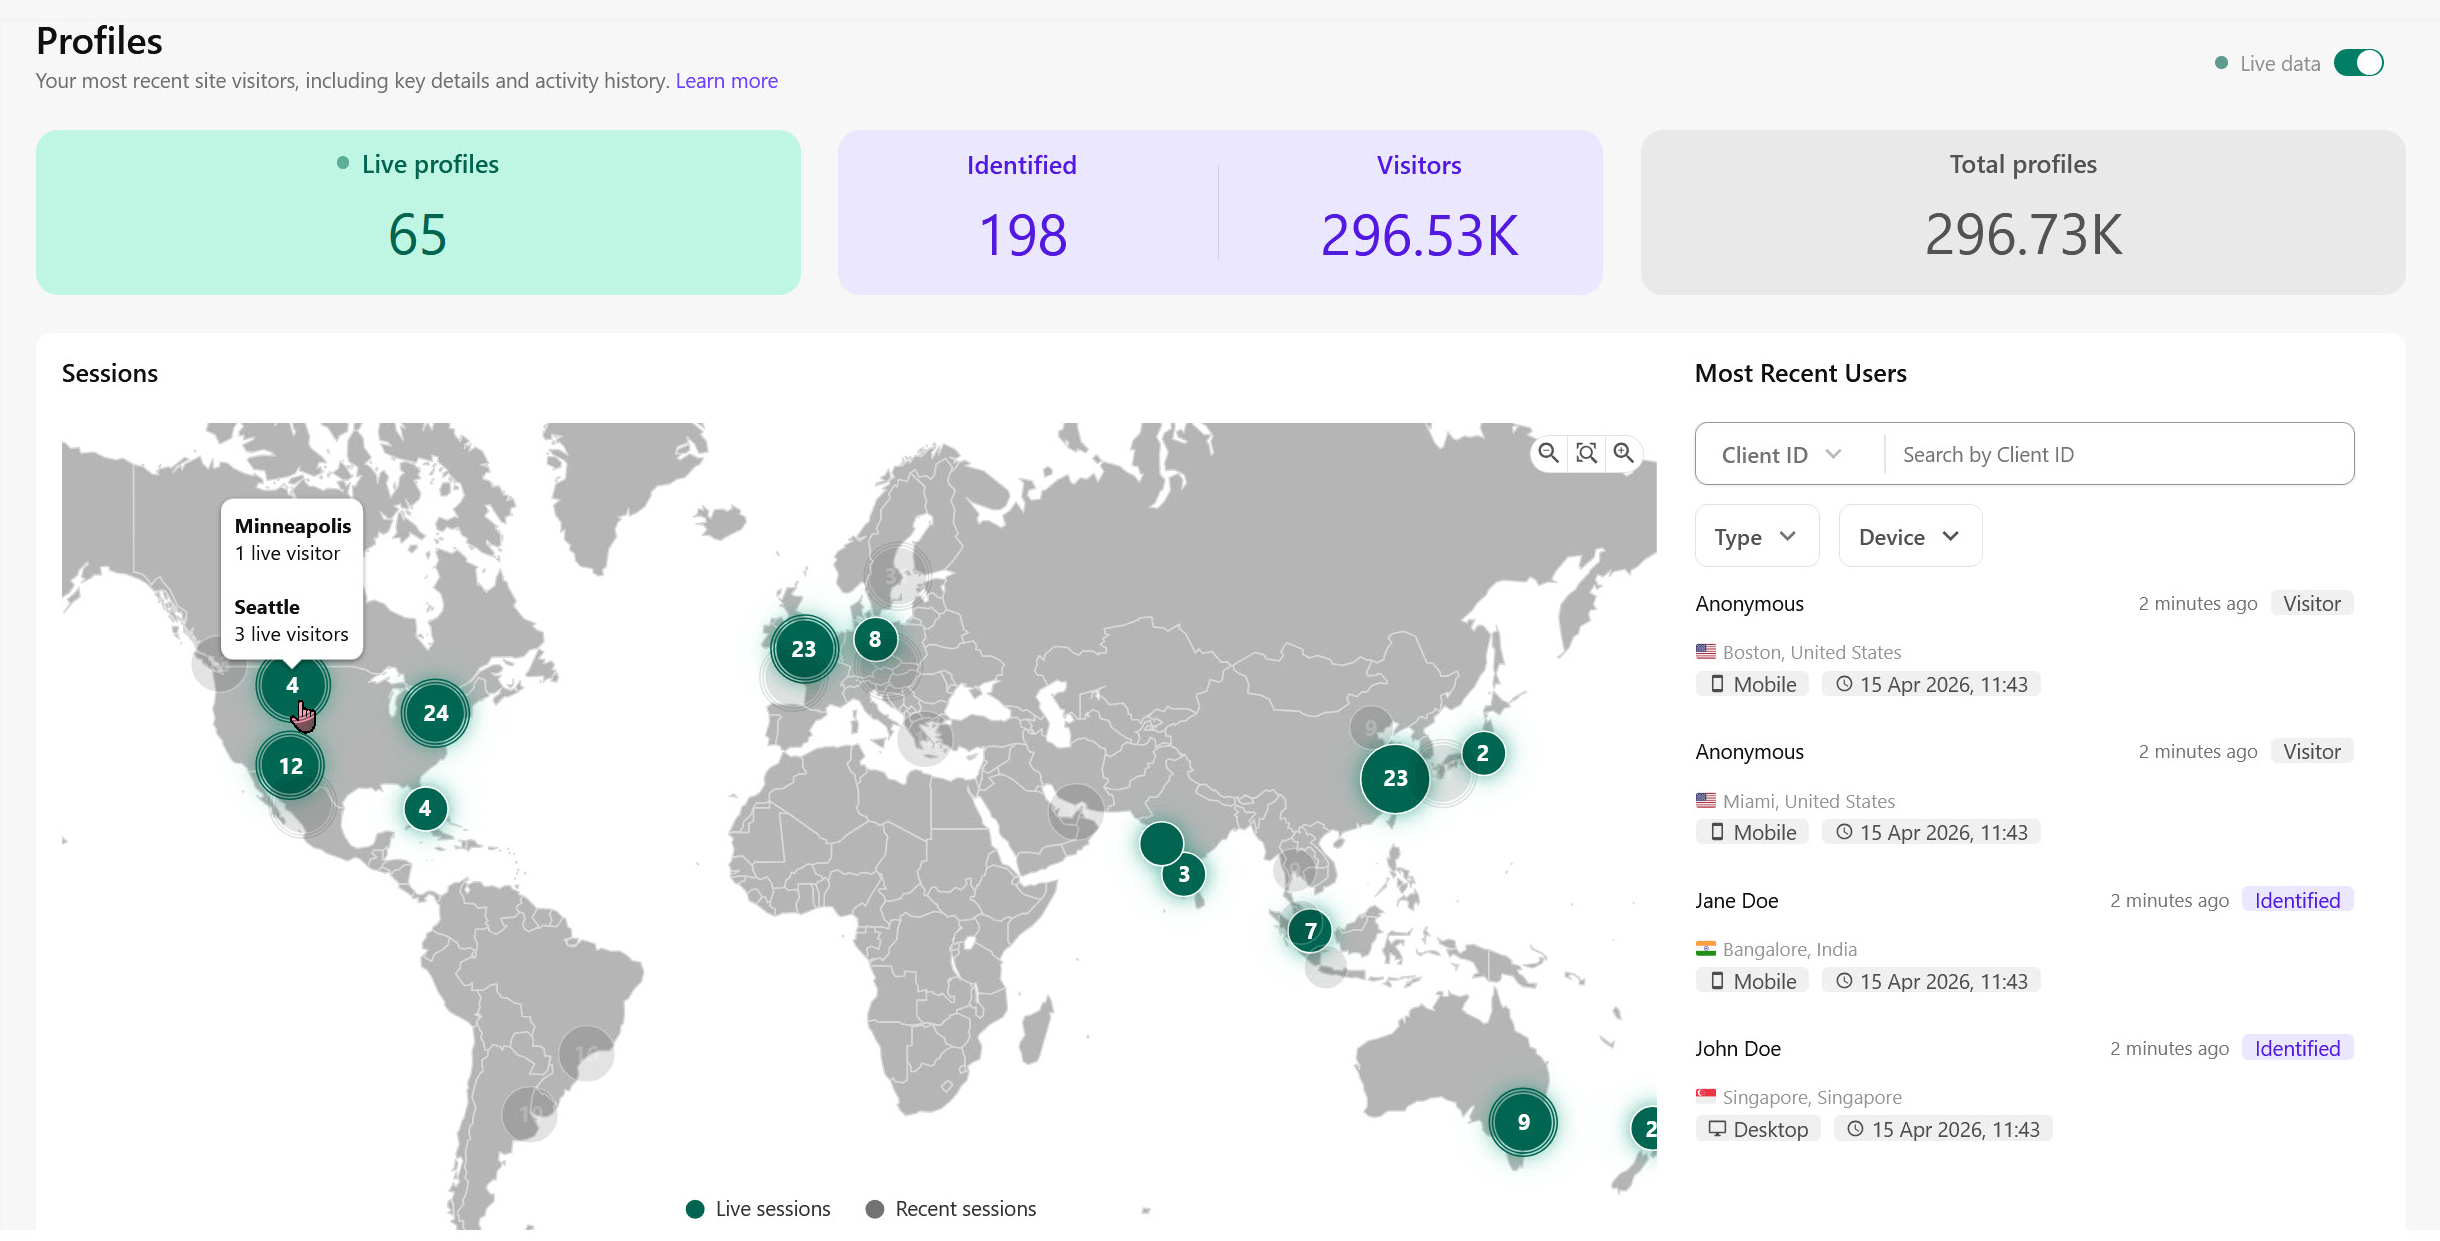The width and height of the screenshot is (2440, 1241).
Task: Open Jane Doe's profile row
Action: (2024, 940)
